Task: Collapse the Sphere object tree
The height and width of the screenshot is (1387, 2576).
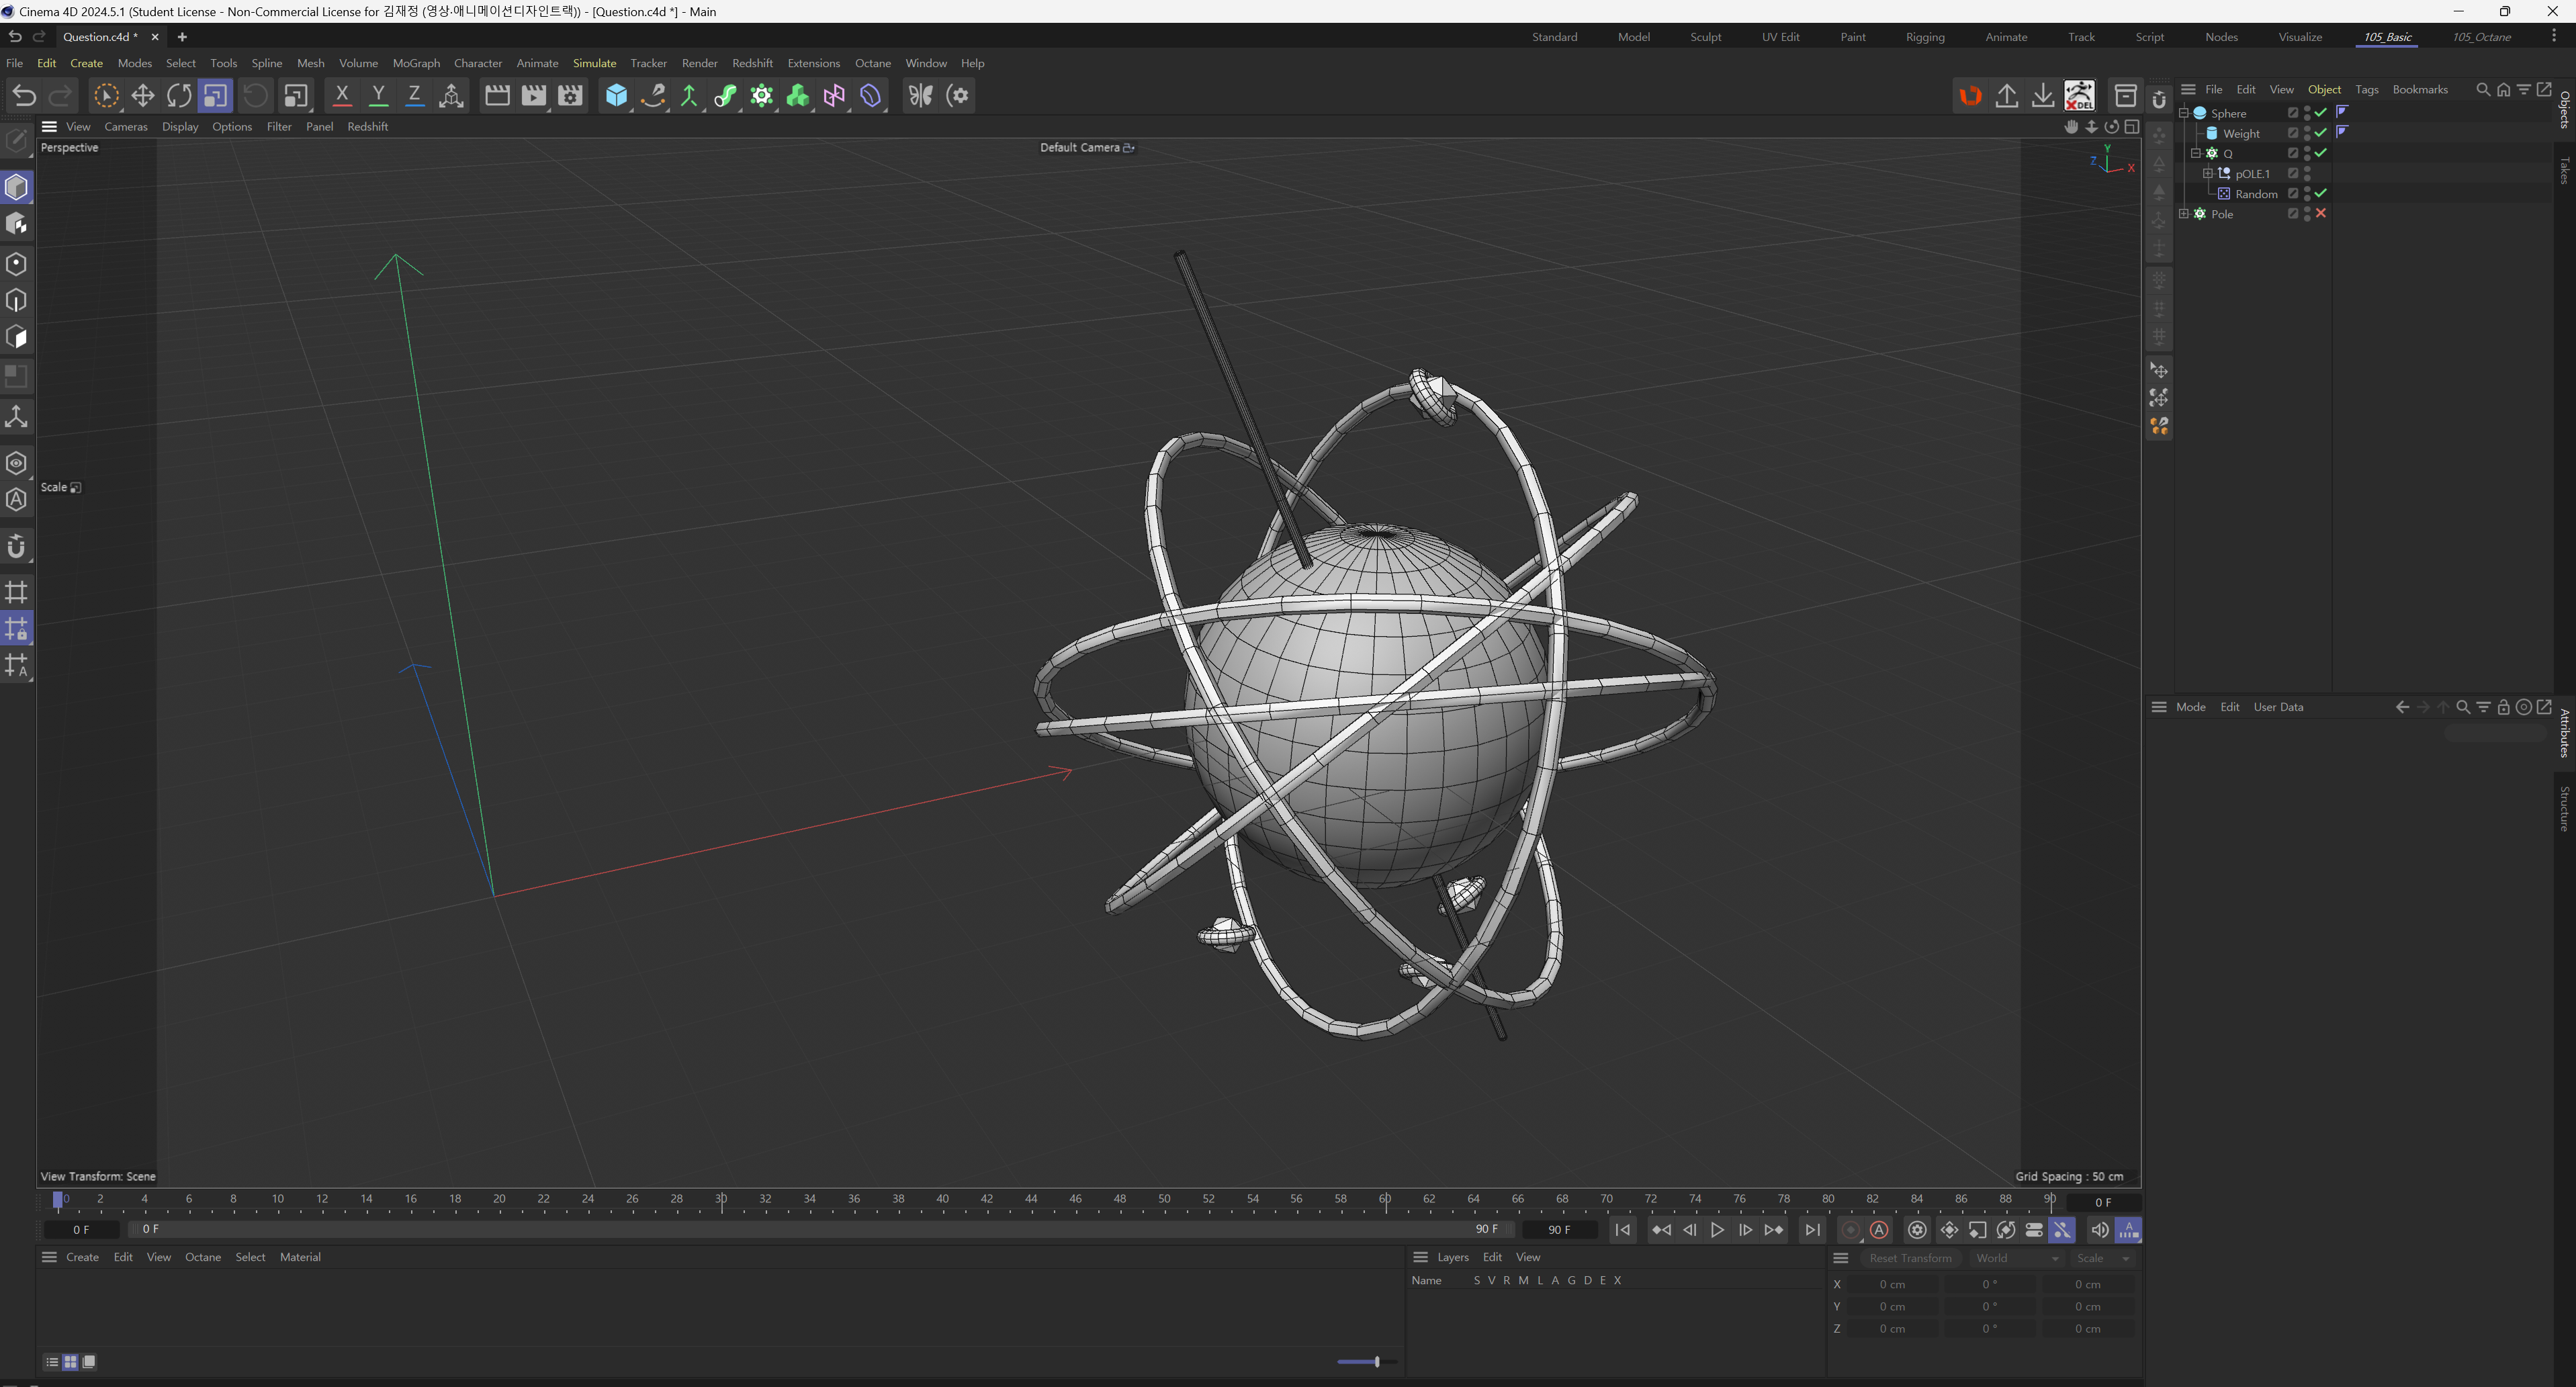Action: click(x=2184, y=113)
